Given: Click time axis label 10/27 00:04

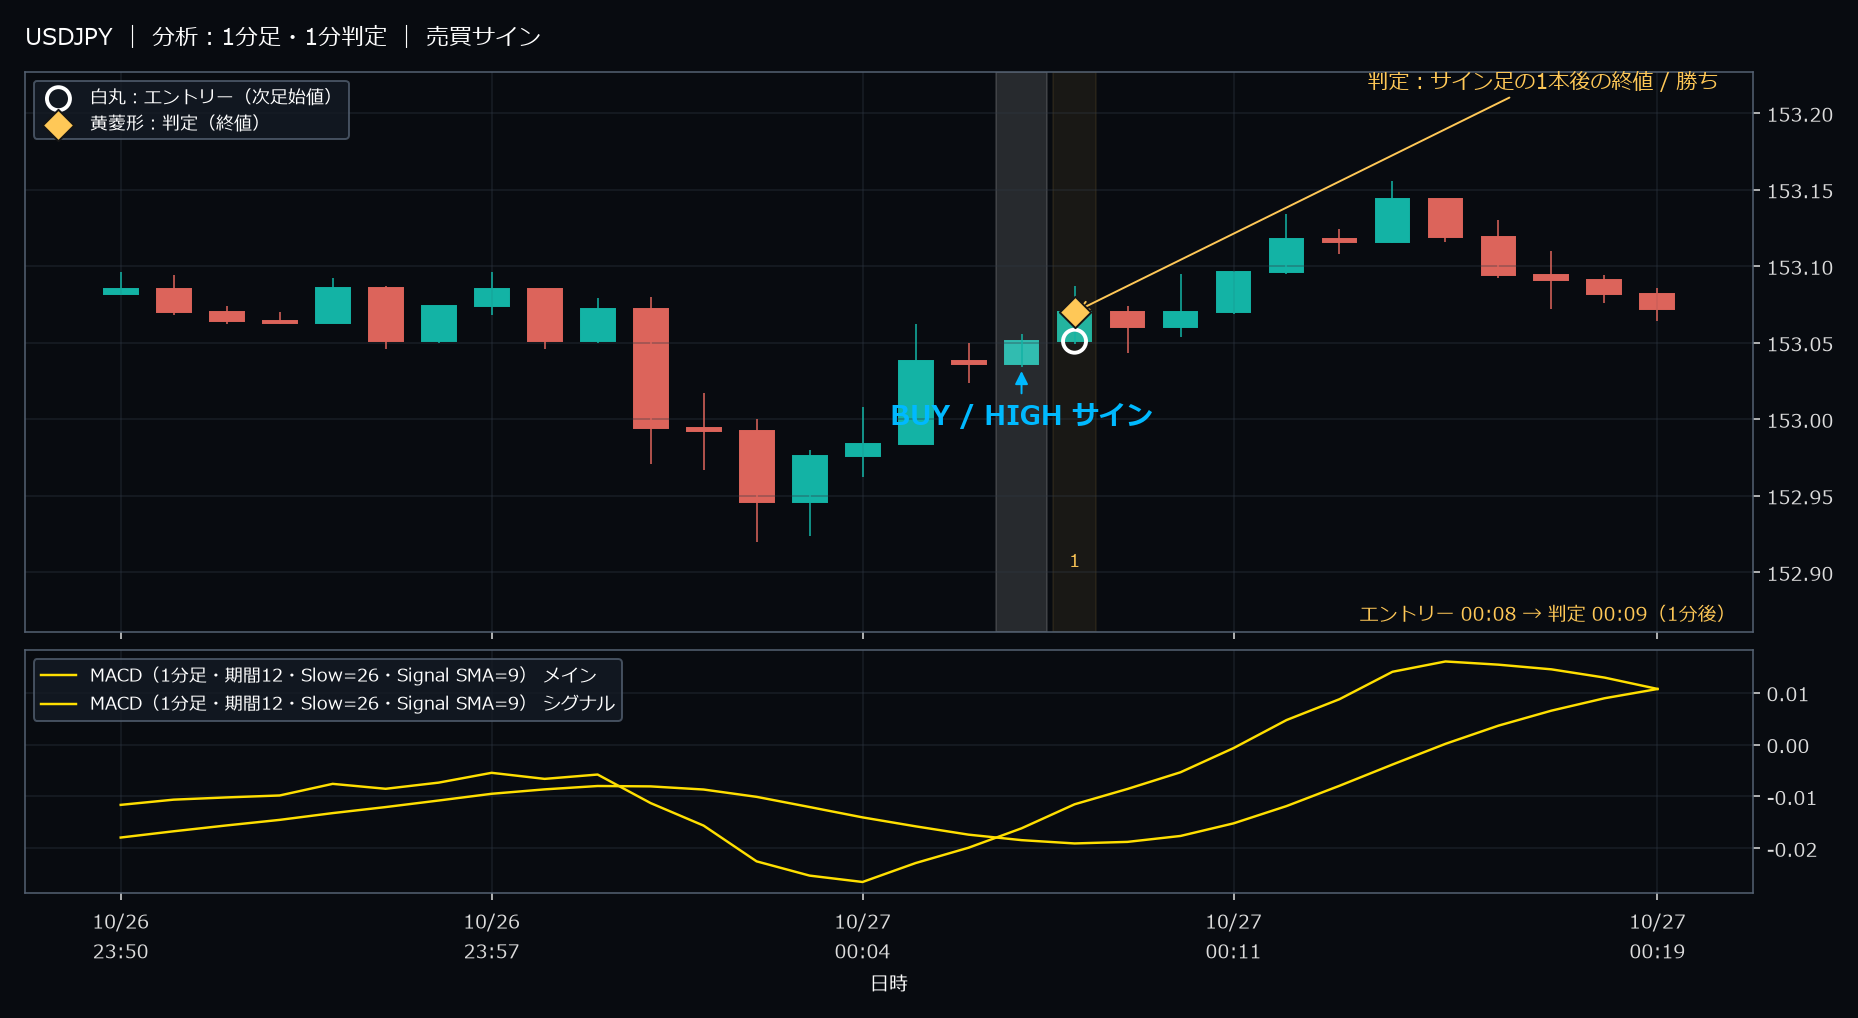Looking at the screenshot, I should tap(863, 937).
